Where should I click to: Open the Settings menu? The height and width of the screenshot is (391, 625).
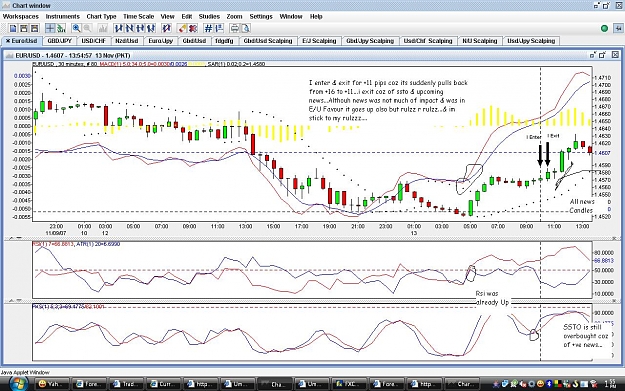tap(261, 16)
